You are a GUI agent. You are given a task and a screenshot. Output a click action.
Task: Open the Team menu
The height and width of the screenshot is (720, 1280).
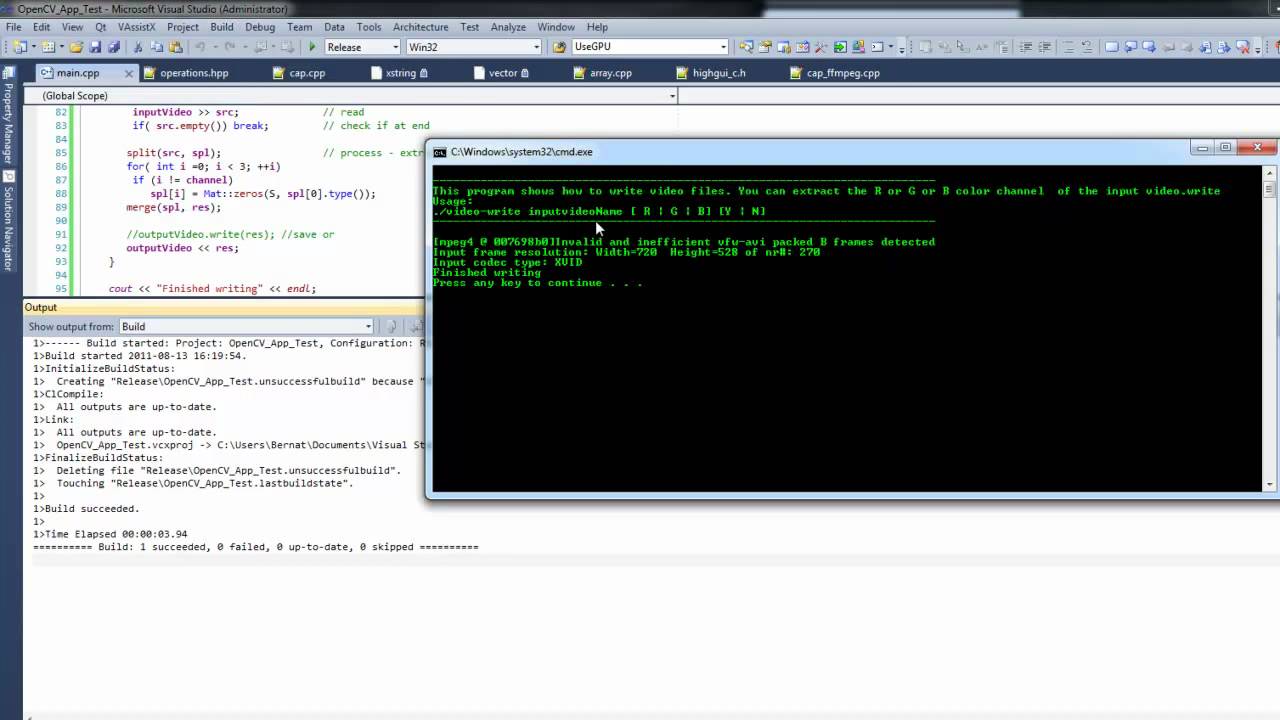point(300,27)
